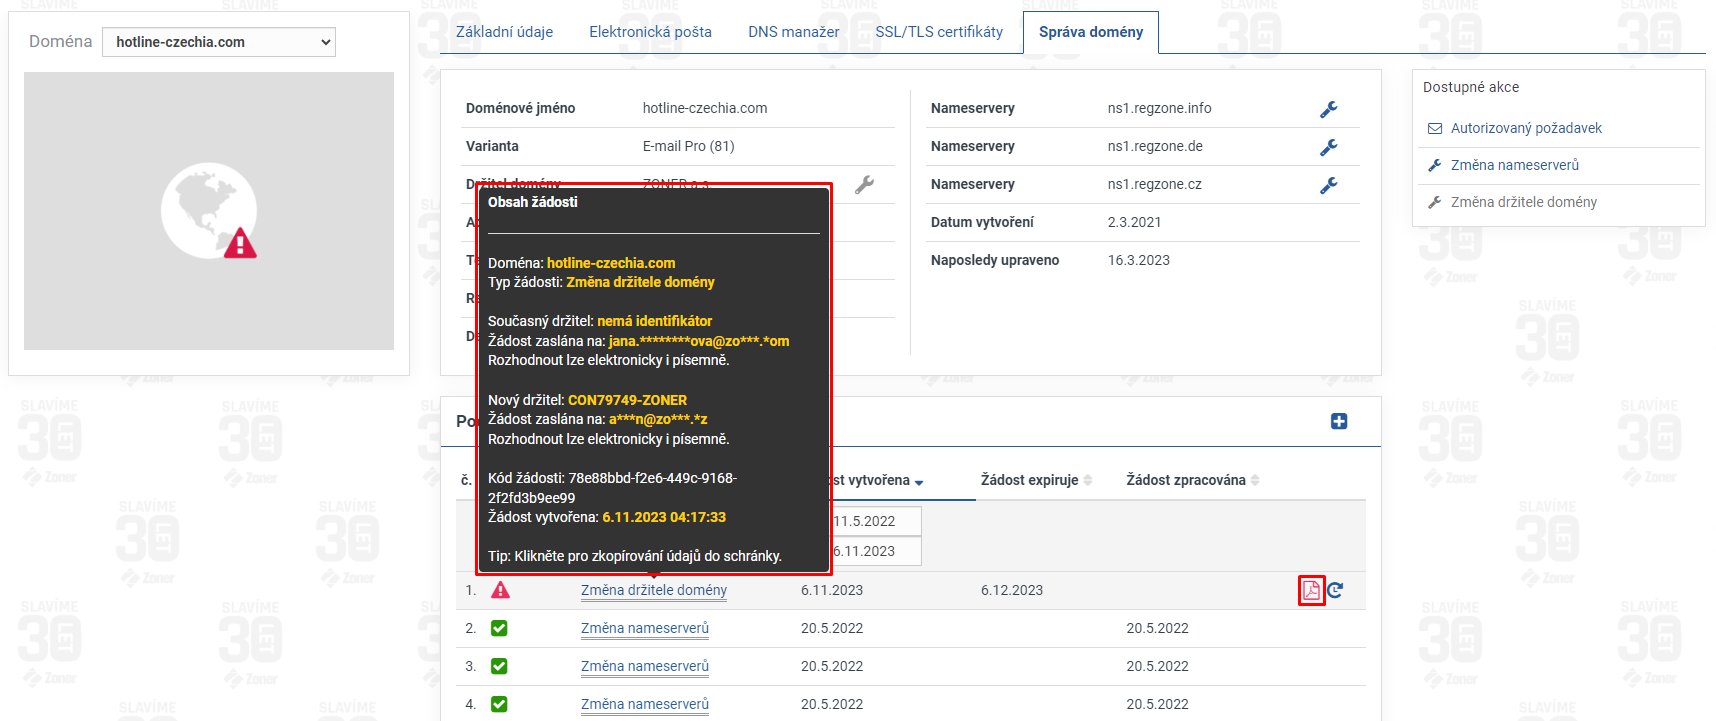This screenshot has width=1716, height=721.
Task: Click the red warning icon in row 1
Action: coord(500,590)
